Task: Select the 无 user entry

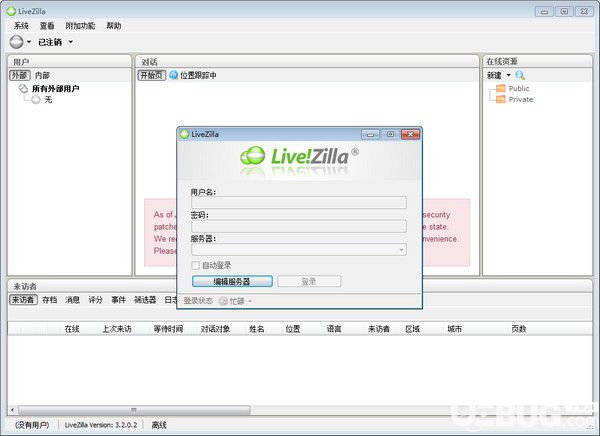Action: 48,100
